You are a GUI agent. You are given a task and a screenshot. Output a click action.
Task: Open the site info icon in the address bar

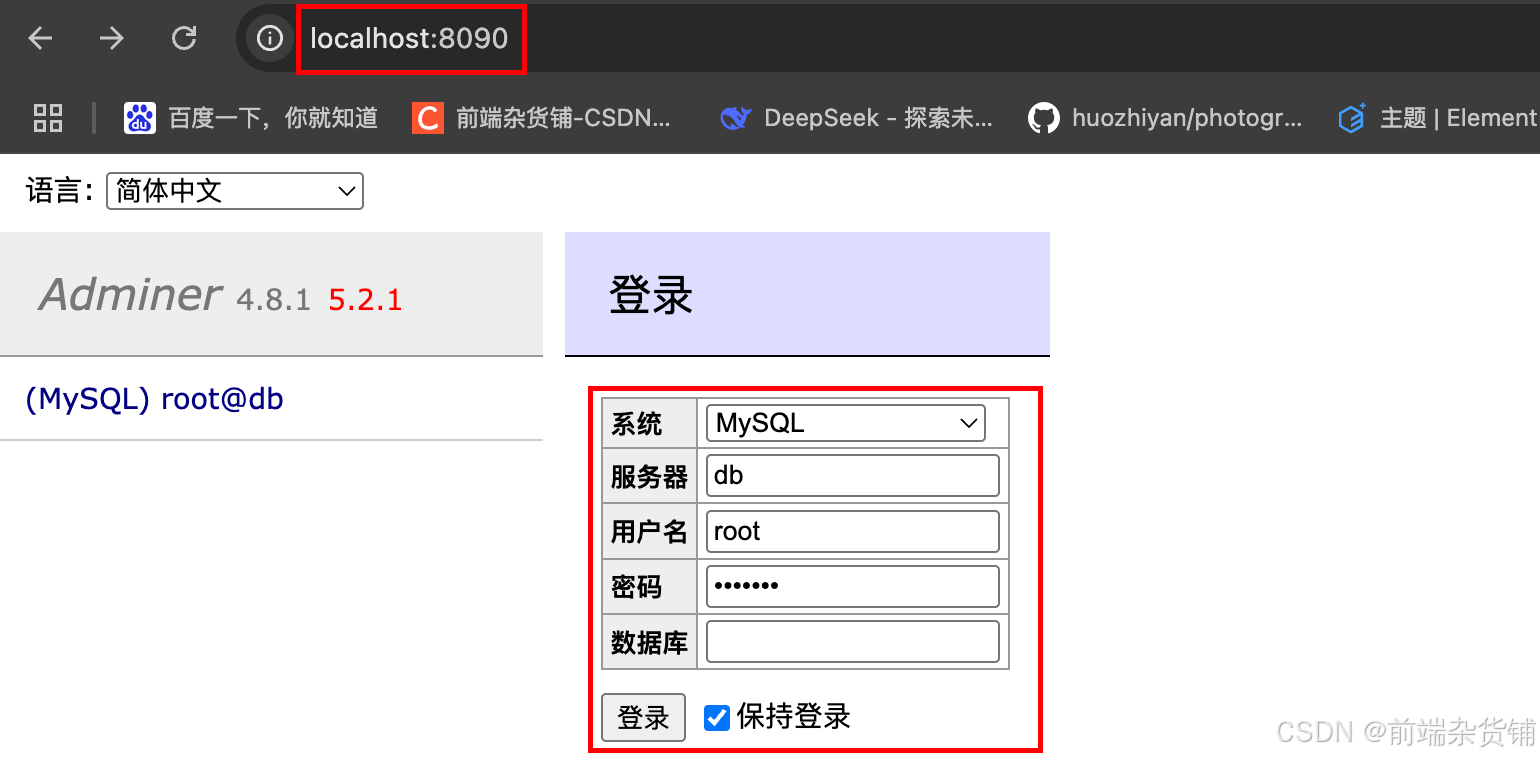(x=269, y=39)
